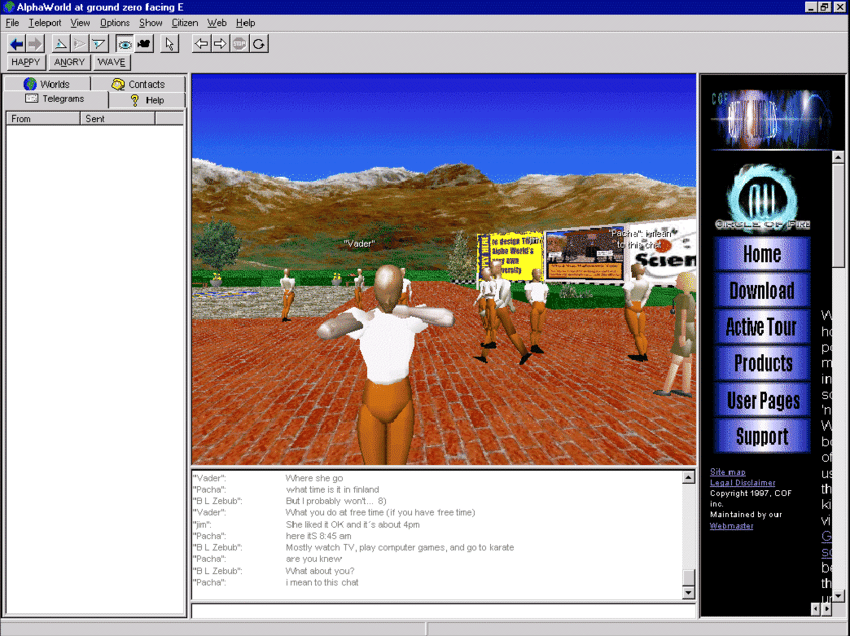This screenshot has height=636, width=850.
Task: Open the Options menu
Action: (115, 23)
